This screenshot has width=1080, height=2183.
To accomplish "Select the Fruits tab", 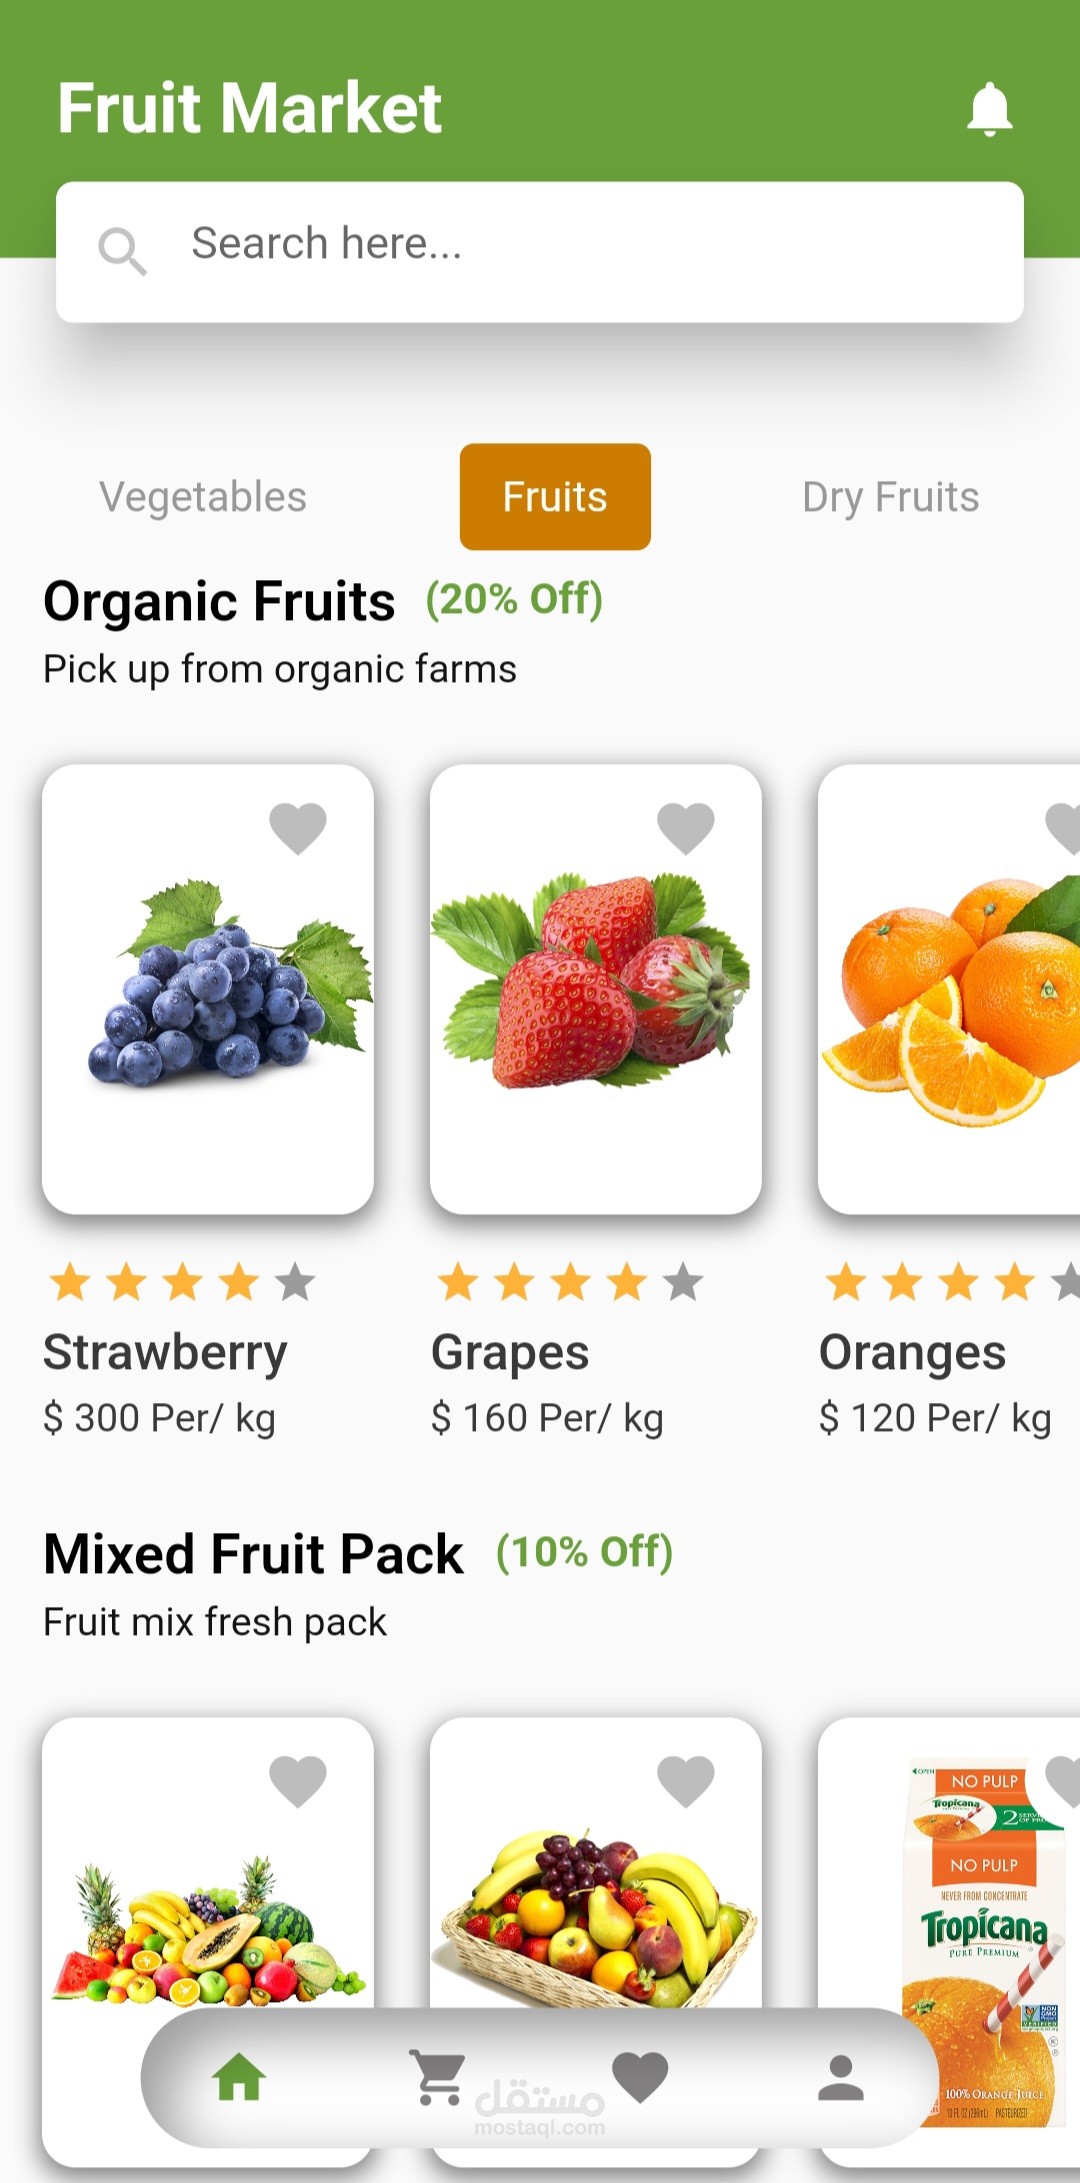I will pyautogui.click(x=555, y=497).
